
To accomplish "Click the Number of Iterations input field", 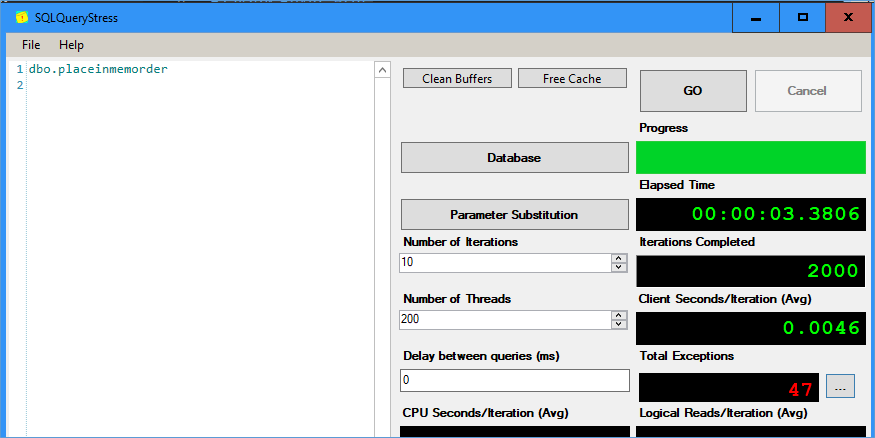I will click(x=506, y=262).
